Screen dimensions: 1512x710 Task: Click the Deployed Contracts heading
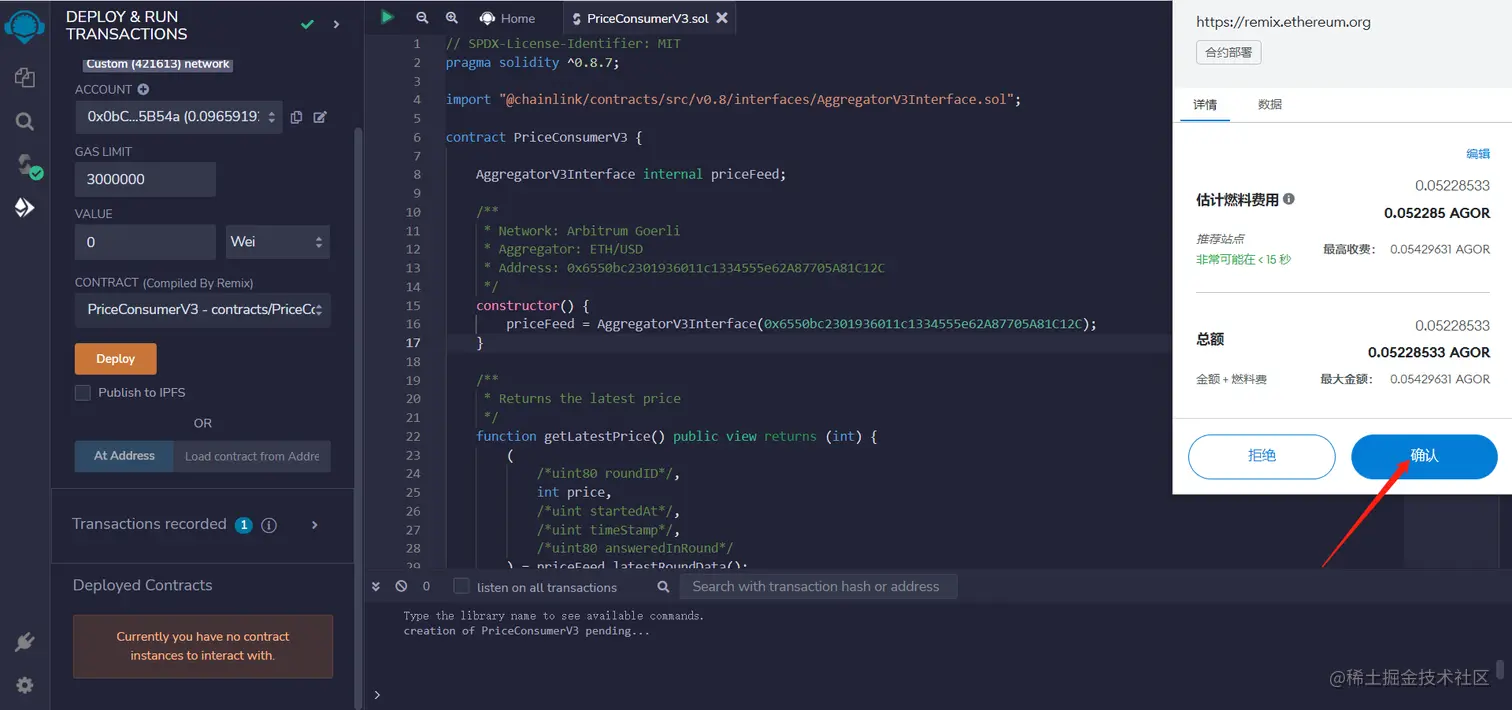pos(143,586)
